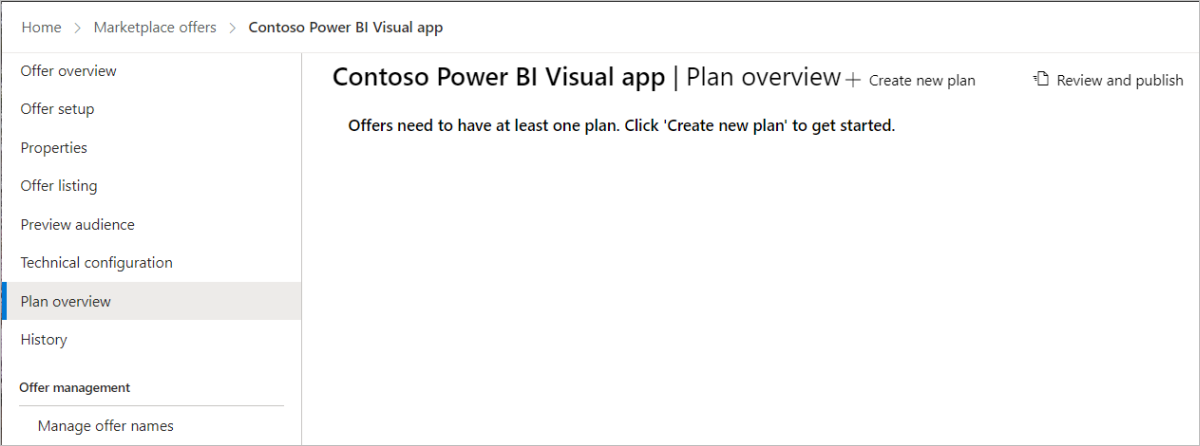Navigate to Offer setup
Image resolution: width=1200 pixels, height=446 pixels.
click(151, 109)
